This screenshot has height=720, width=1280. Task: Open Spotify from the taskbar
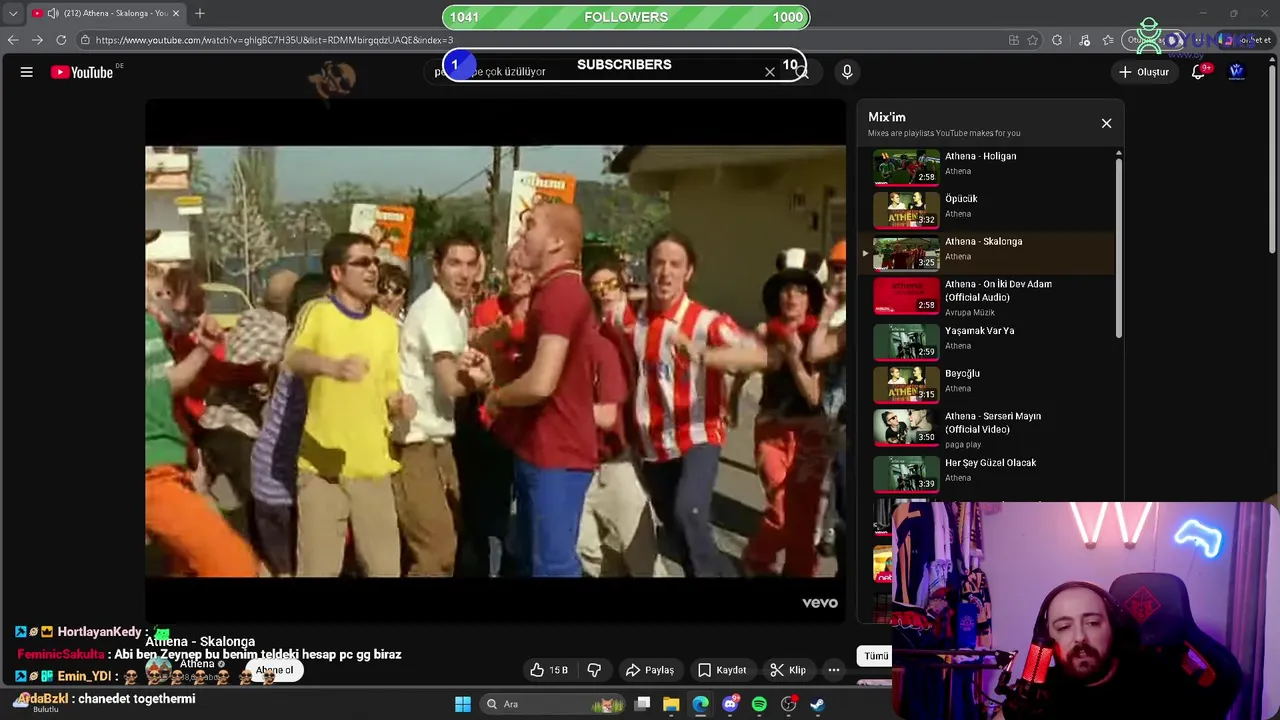click(759, 704)
